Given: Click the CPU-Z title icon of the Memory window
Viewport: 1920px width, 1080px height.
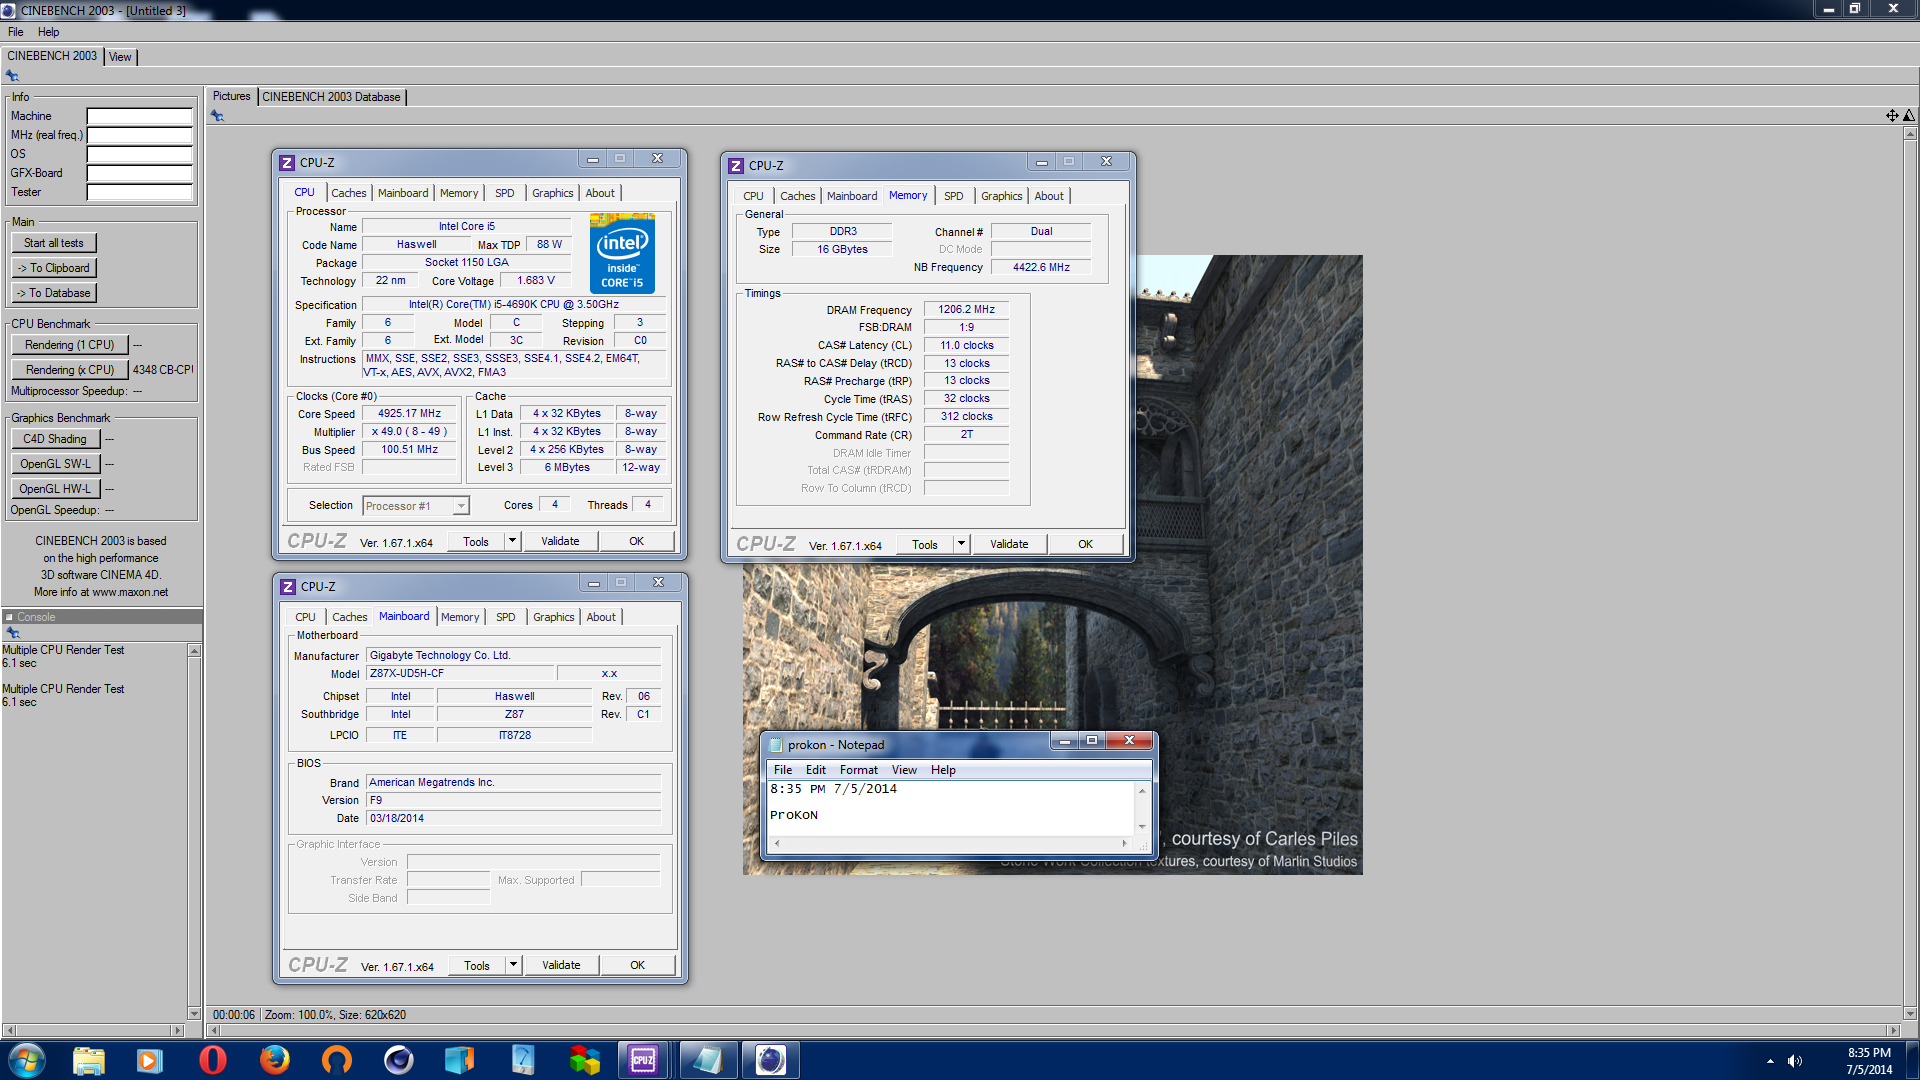Looking at the screenshot, I should pyautogui.click(x=736, y=166).
